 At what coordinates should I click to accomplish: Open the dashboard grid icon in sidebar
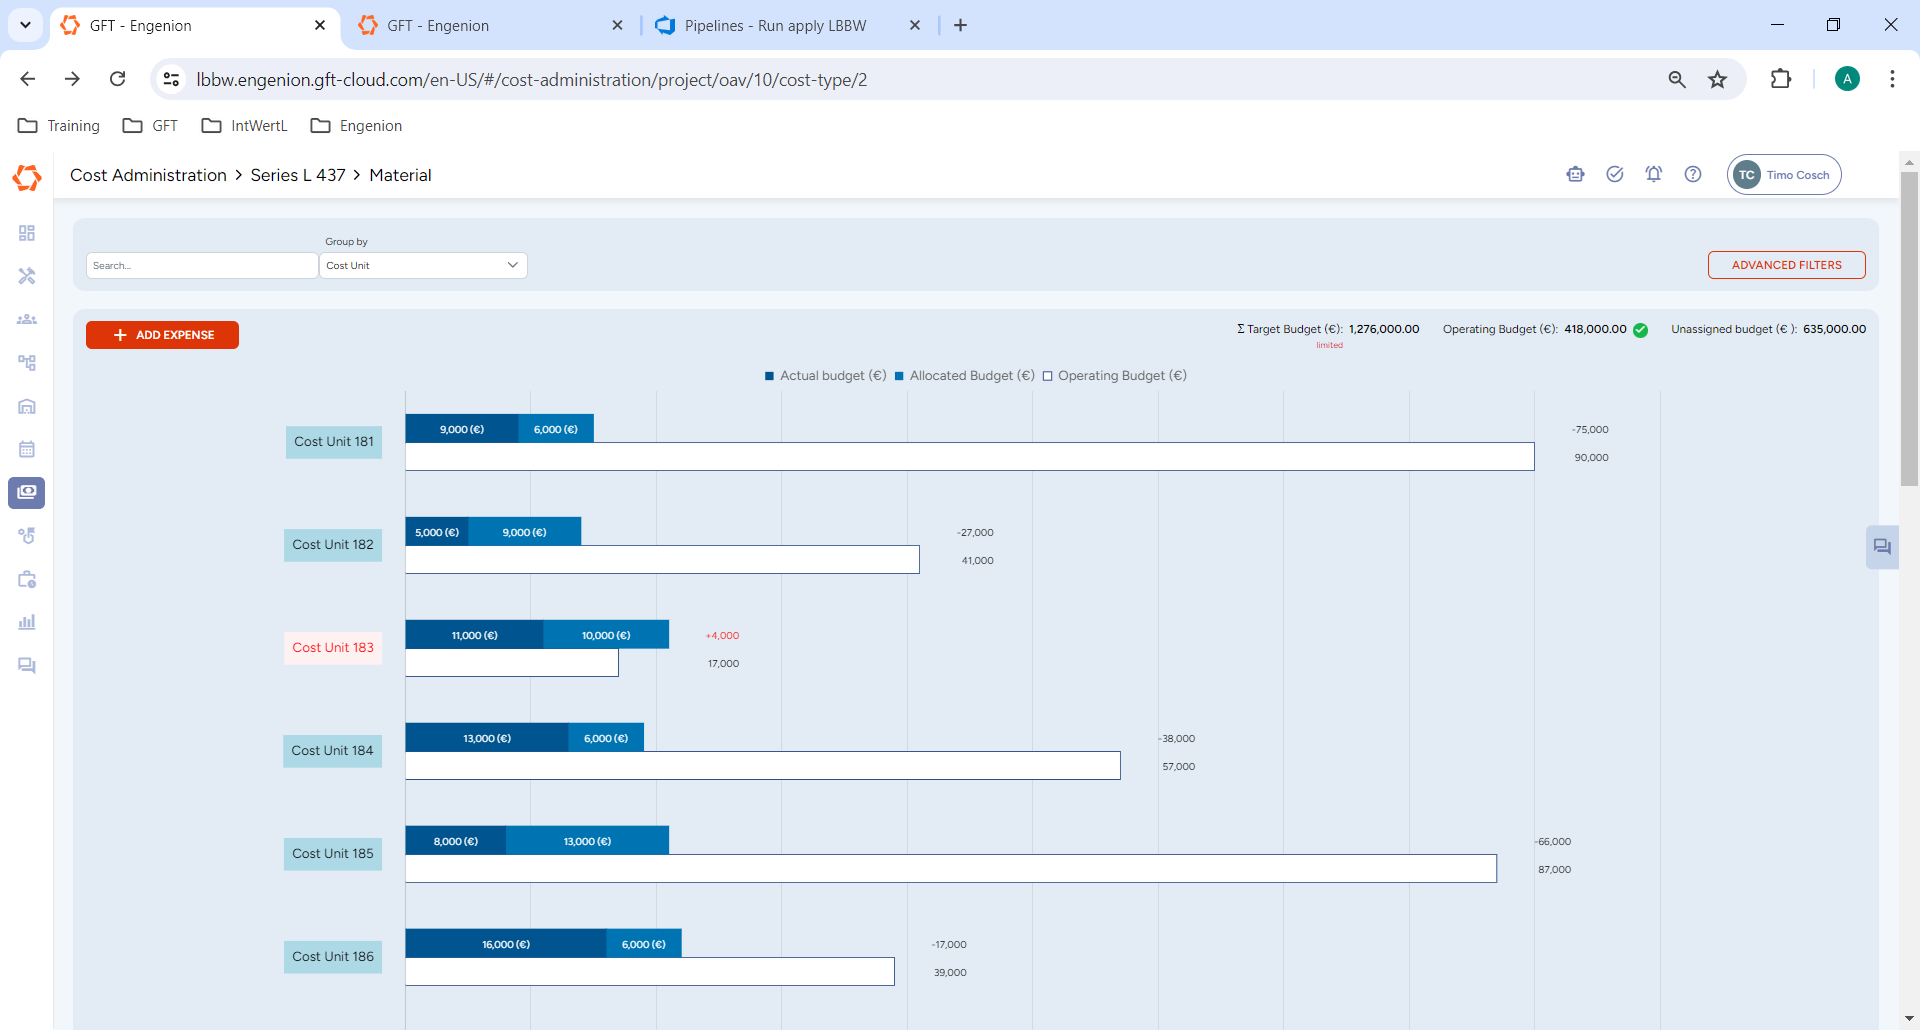[27, 233]
